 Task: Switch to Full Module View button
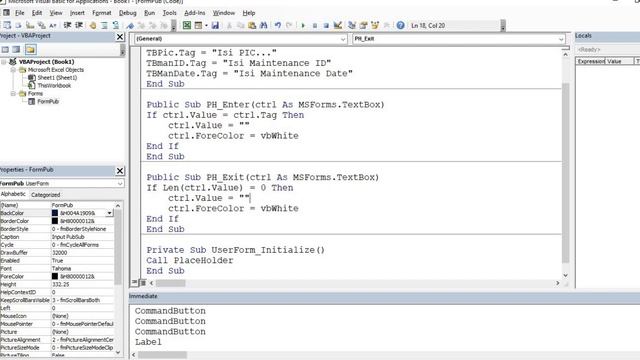click(x=143, y=282)
